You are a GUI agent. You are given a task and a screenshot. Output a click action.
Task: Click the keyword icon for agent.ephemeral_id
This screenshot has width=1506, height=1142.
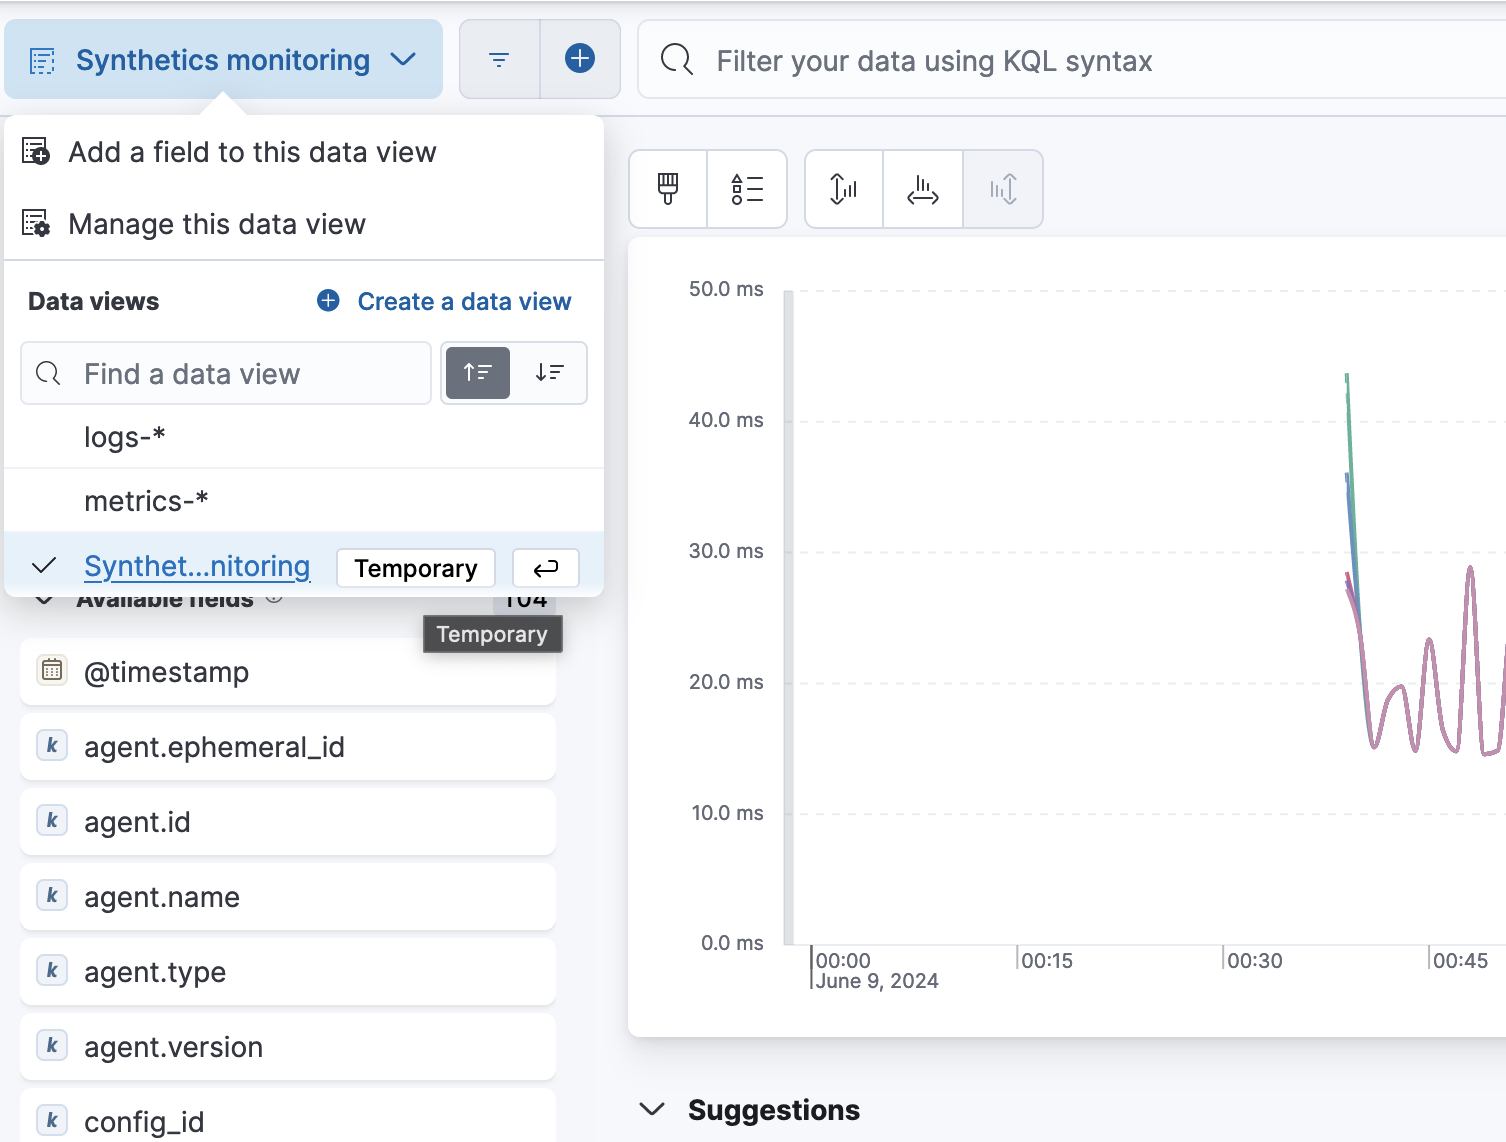pyautogui.click(x=52, y=745)
